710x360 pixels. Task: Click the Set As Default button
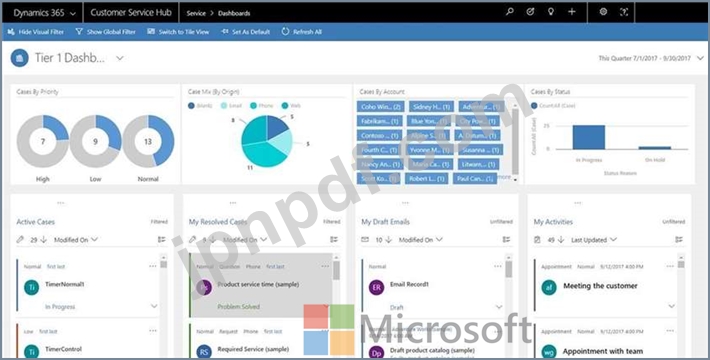tap(245, 32)
